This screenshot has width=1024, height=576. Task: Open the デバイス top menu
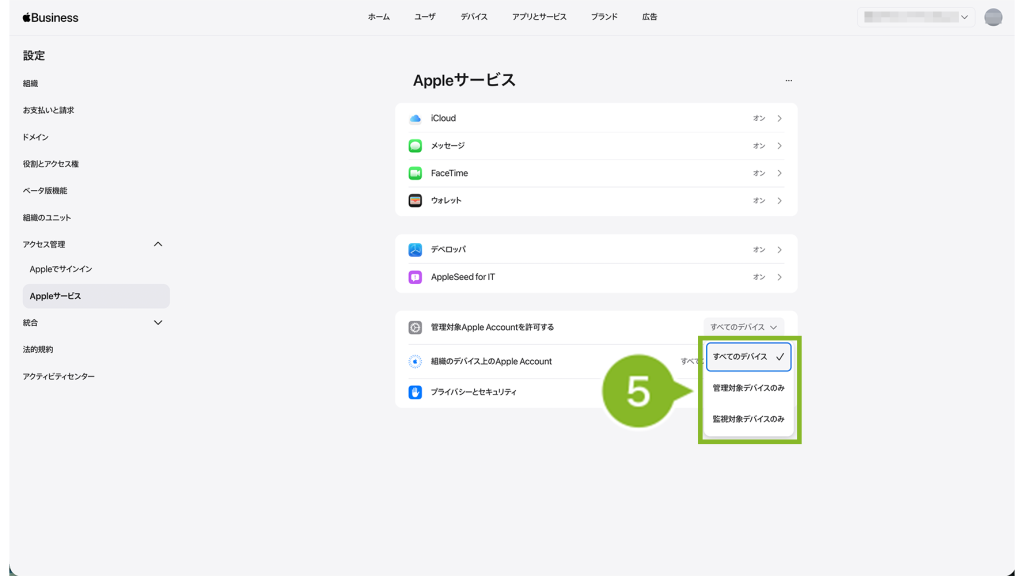click(x=474, y=17)
